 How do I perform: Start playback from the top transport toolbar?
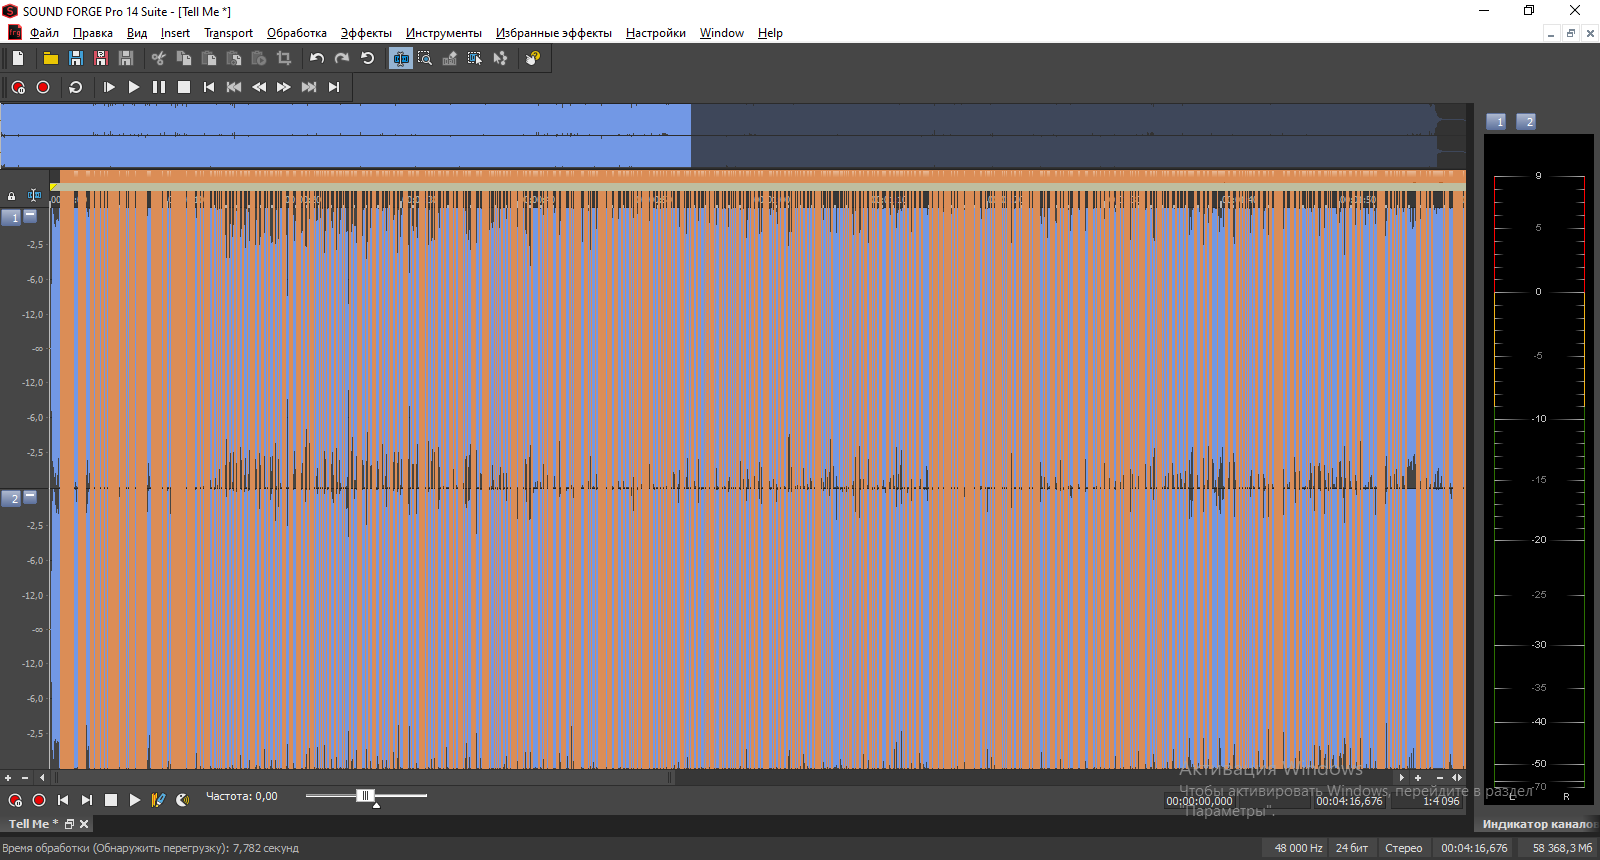[x=134, y=87]
